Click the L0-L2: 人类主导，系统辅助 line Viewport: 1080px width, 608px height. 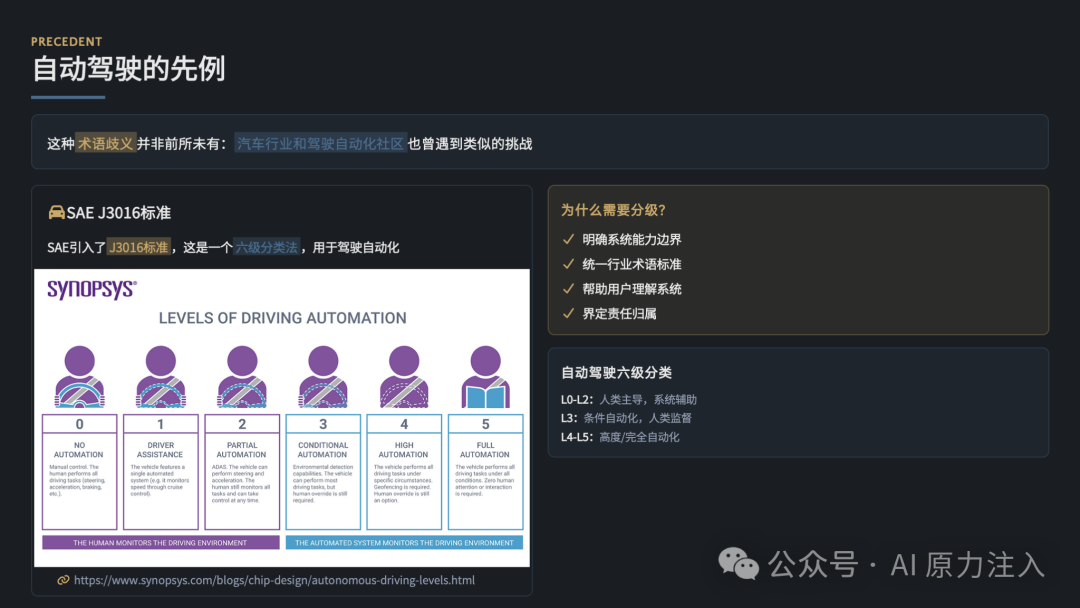(629, 399)
